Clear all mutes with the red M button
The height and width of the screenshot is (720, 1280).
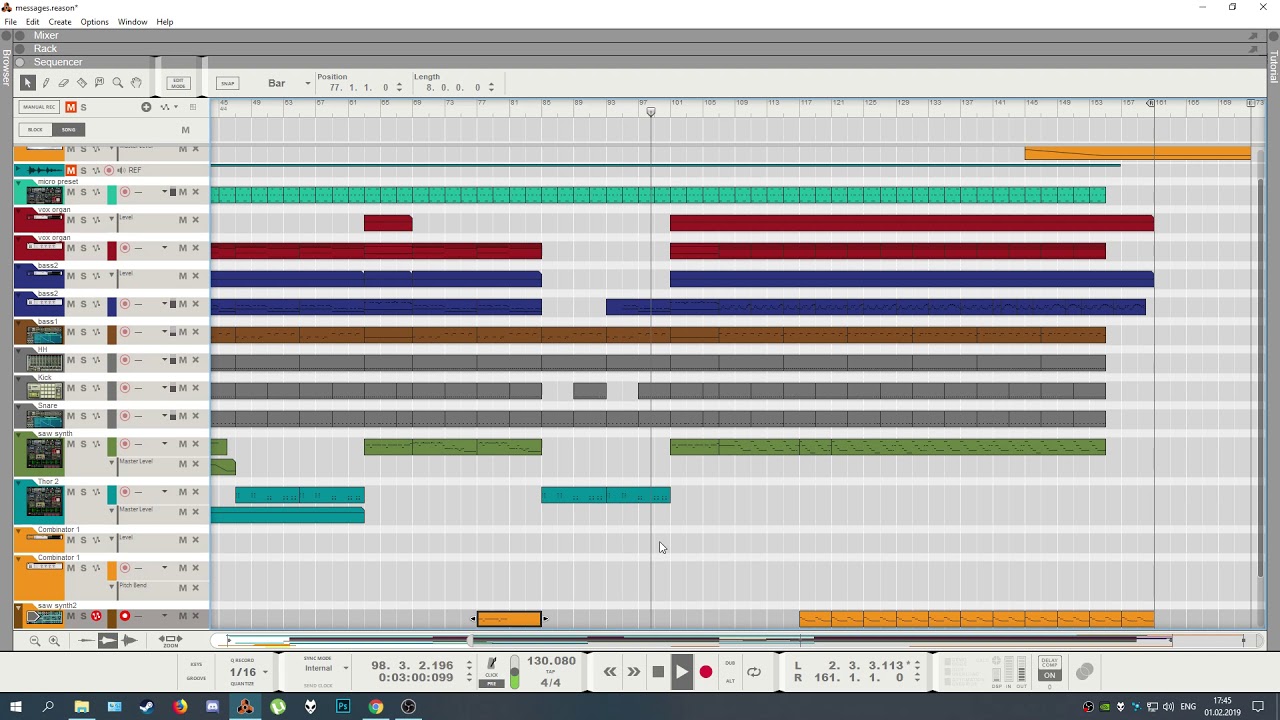click(x=70, y=107)
